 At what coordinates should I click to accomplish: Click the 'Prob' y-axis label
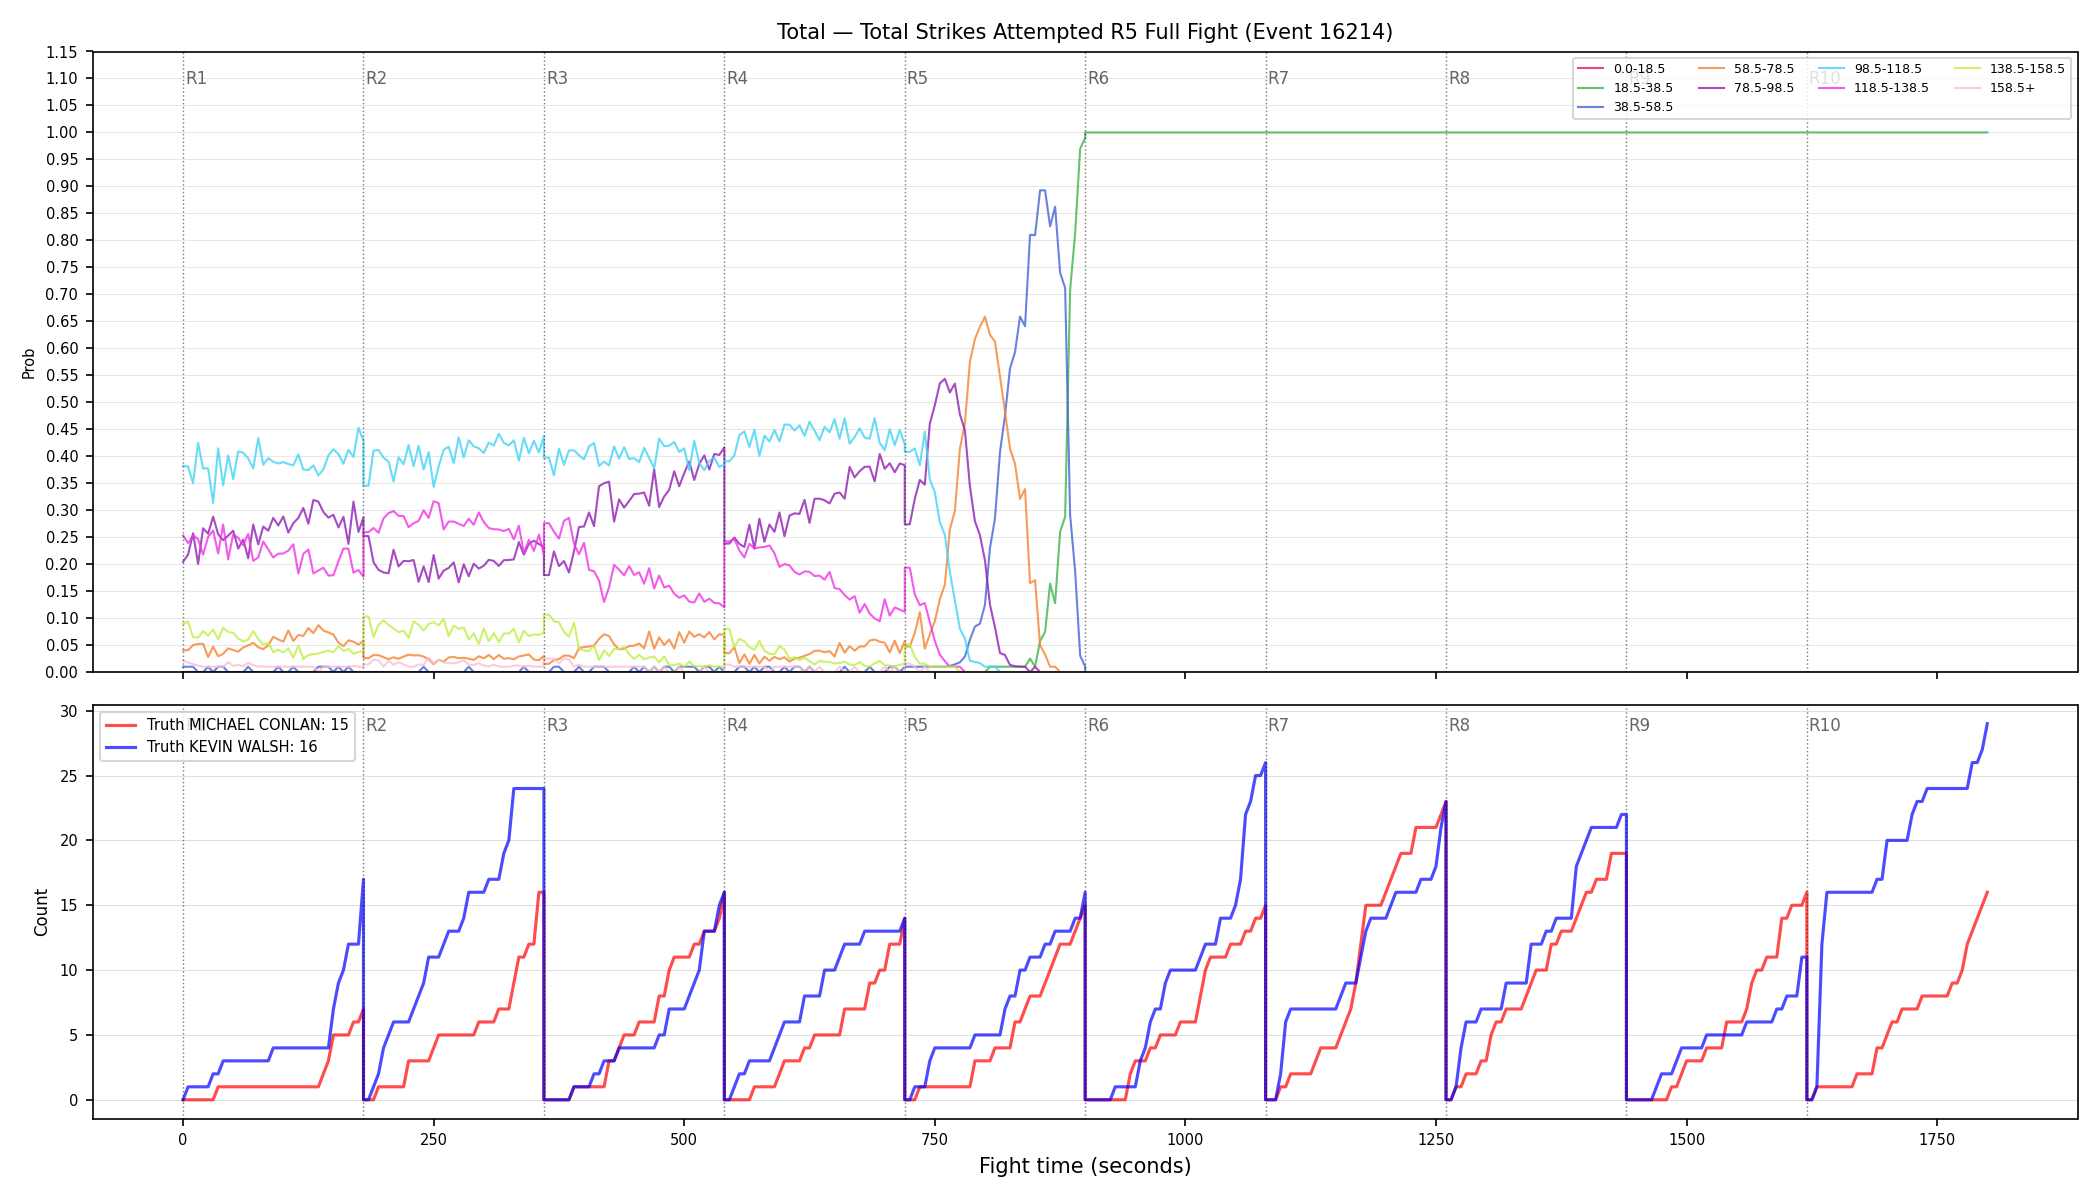click(29, 363)
